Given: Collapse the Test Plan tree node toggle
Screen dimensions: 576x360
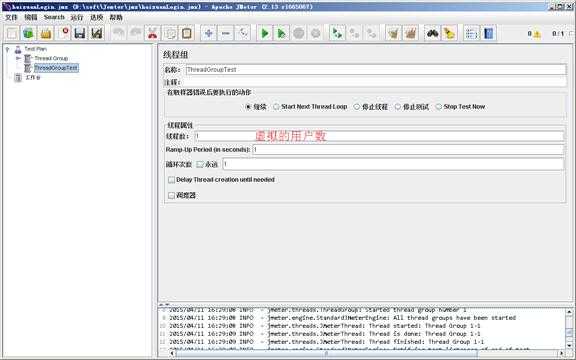Looking at the screenshot, I should coord(7,49).
